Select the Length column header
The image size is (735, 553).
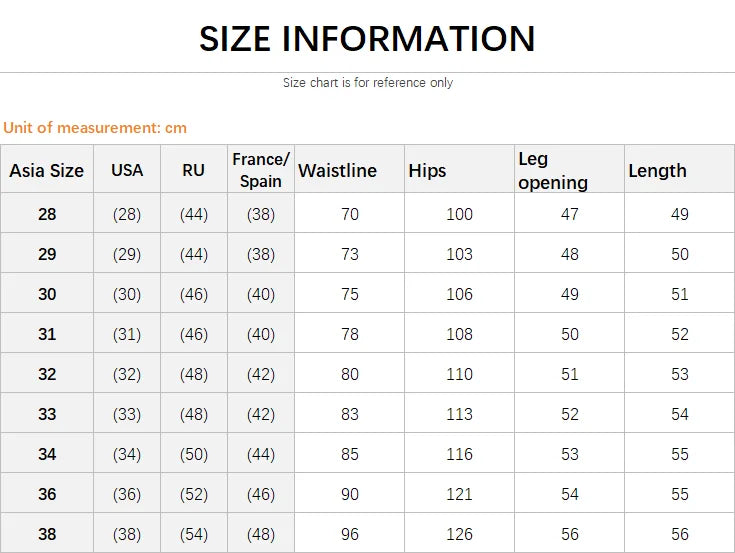657,171
